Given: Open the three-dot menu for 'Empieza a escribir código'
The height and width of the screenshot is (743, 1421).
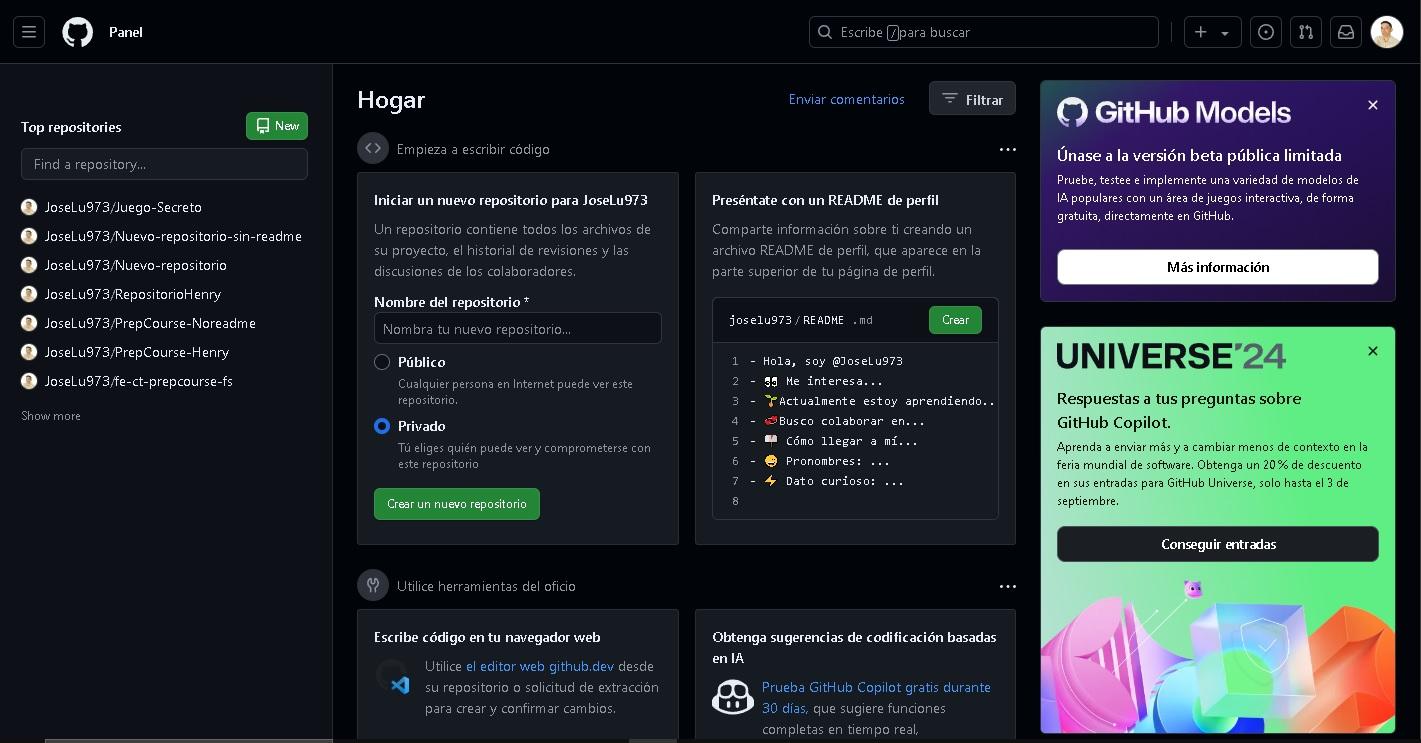Looking at the screenshot, I should pos(1007,149).
